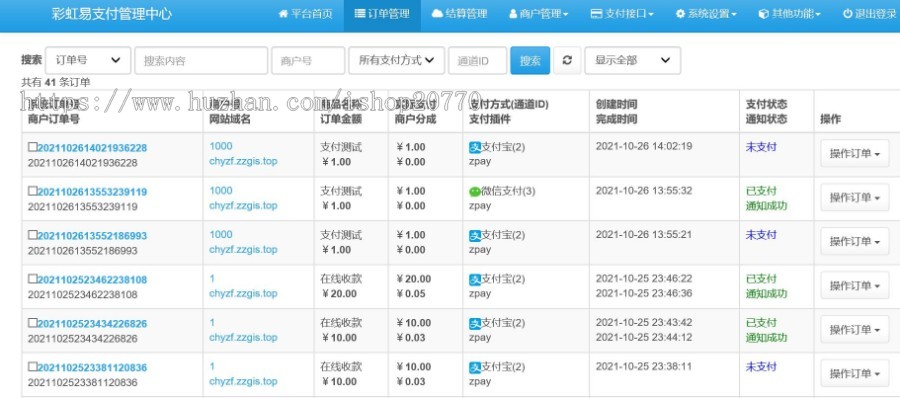Open 结算管理 from the top menu

coord(459,14)
